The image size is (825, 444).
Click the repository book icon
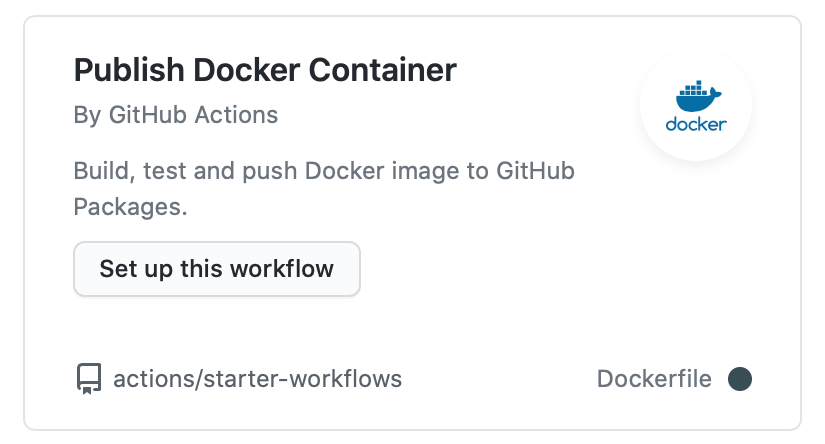(x=89, y=379)
